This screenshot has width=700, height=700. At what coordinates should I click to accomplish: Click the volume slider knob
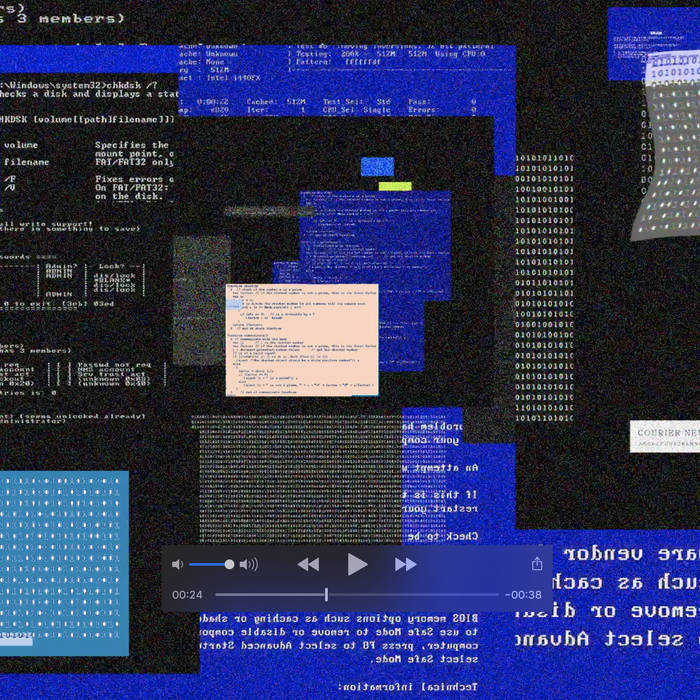pyautogui.click(x=229, y=564)
